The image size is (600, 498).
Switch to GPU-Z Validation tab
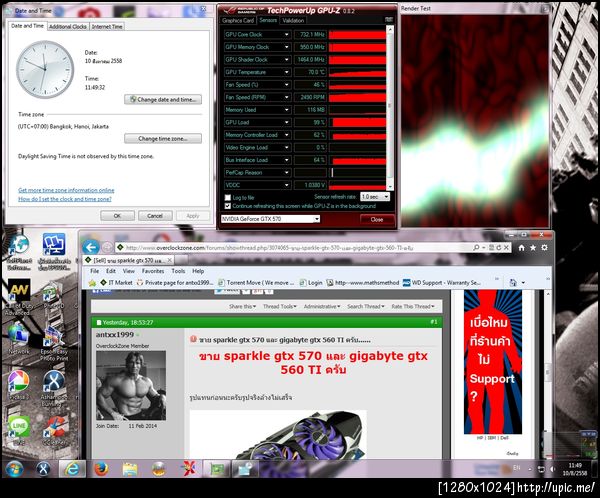pyautogui.click(x=293, y=21)
